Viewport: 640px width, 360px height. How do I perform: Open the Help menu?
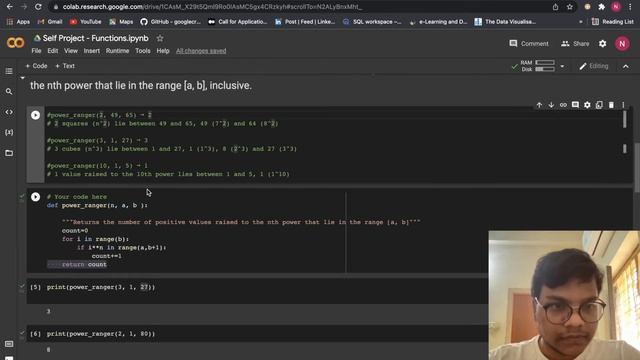coord(163,51)
